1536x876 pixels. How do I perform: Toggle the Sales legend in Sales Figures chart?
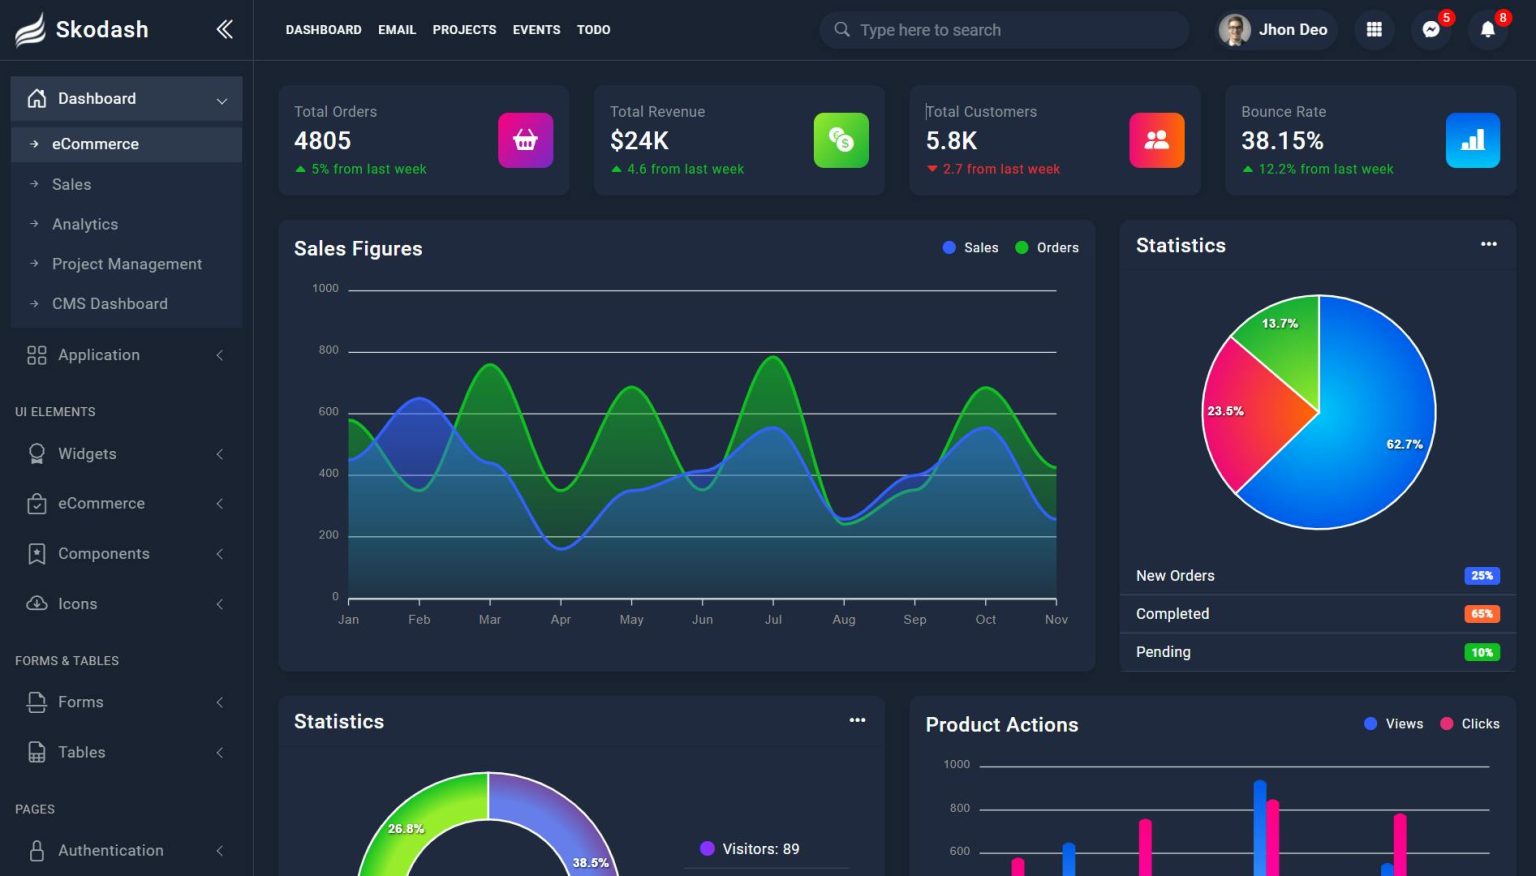pyautogui.click(x=970, y=247)
